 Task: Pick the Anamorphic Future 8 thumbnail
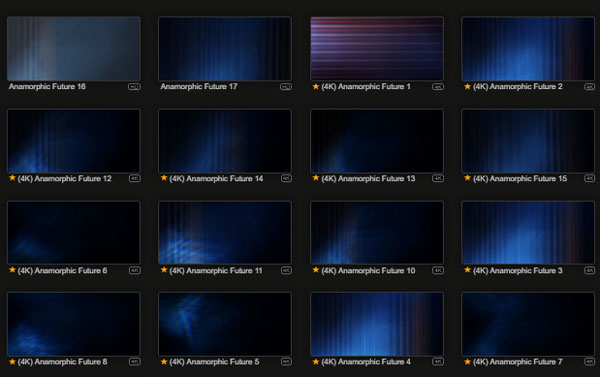tap(73, 324)
